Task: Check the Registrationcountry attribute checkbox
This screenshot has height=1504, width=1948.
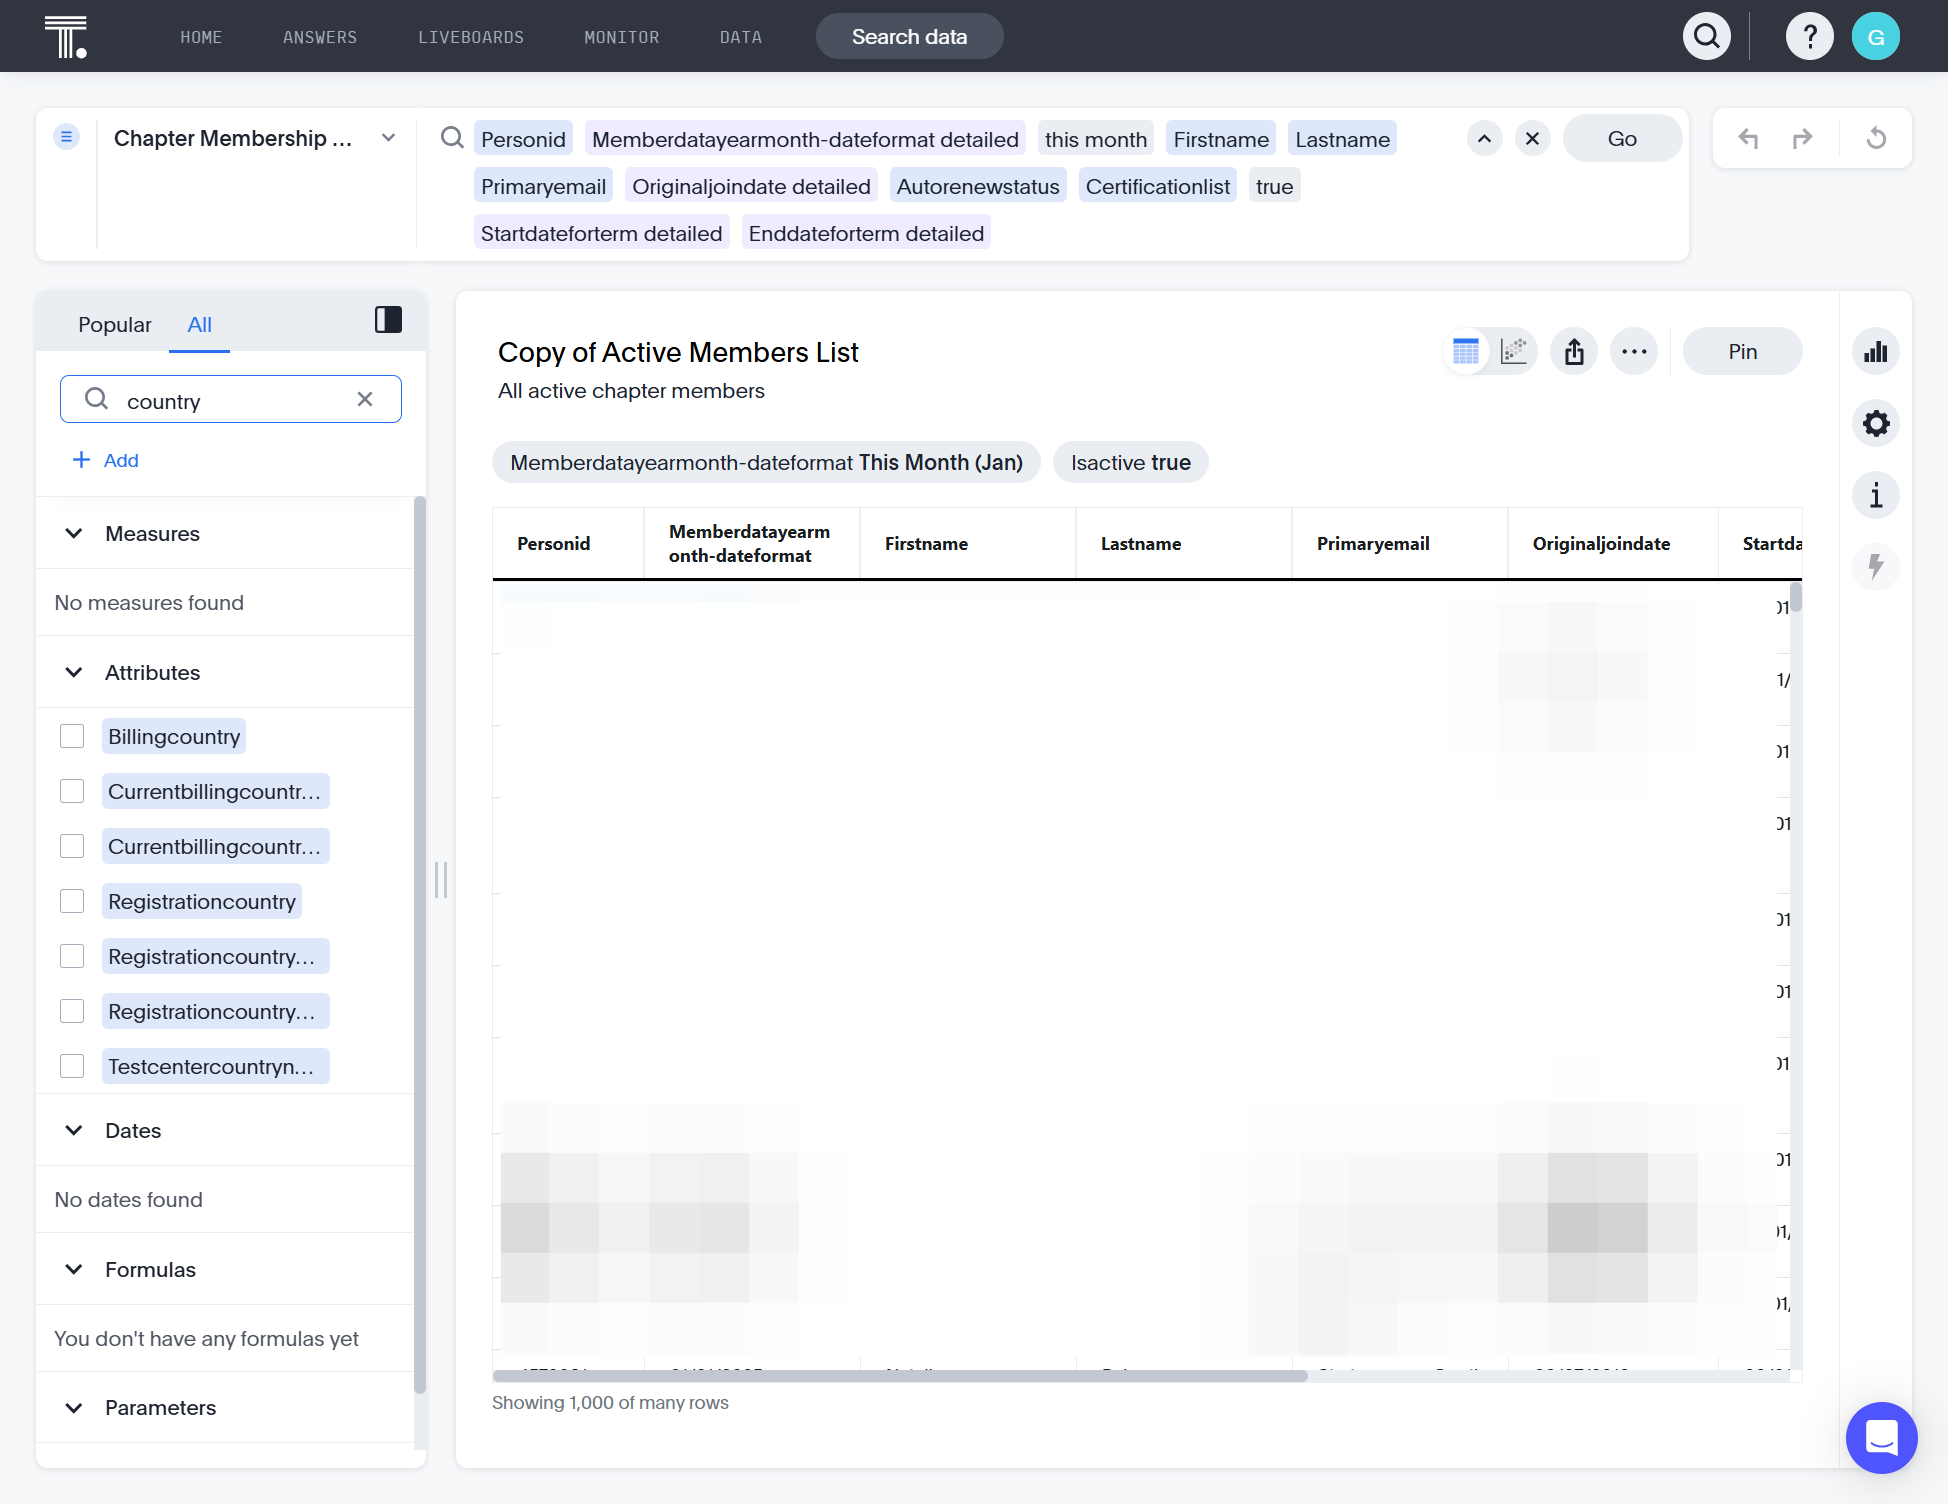Action: point(72,901)
